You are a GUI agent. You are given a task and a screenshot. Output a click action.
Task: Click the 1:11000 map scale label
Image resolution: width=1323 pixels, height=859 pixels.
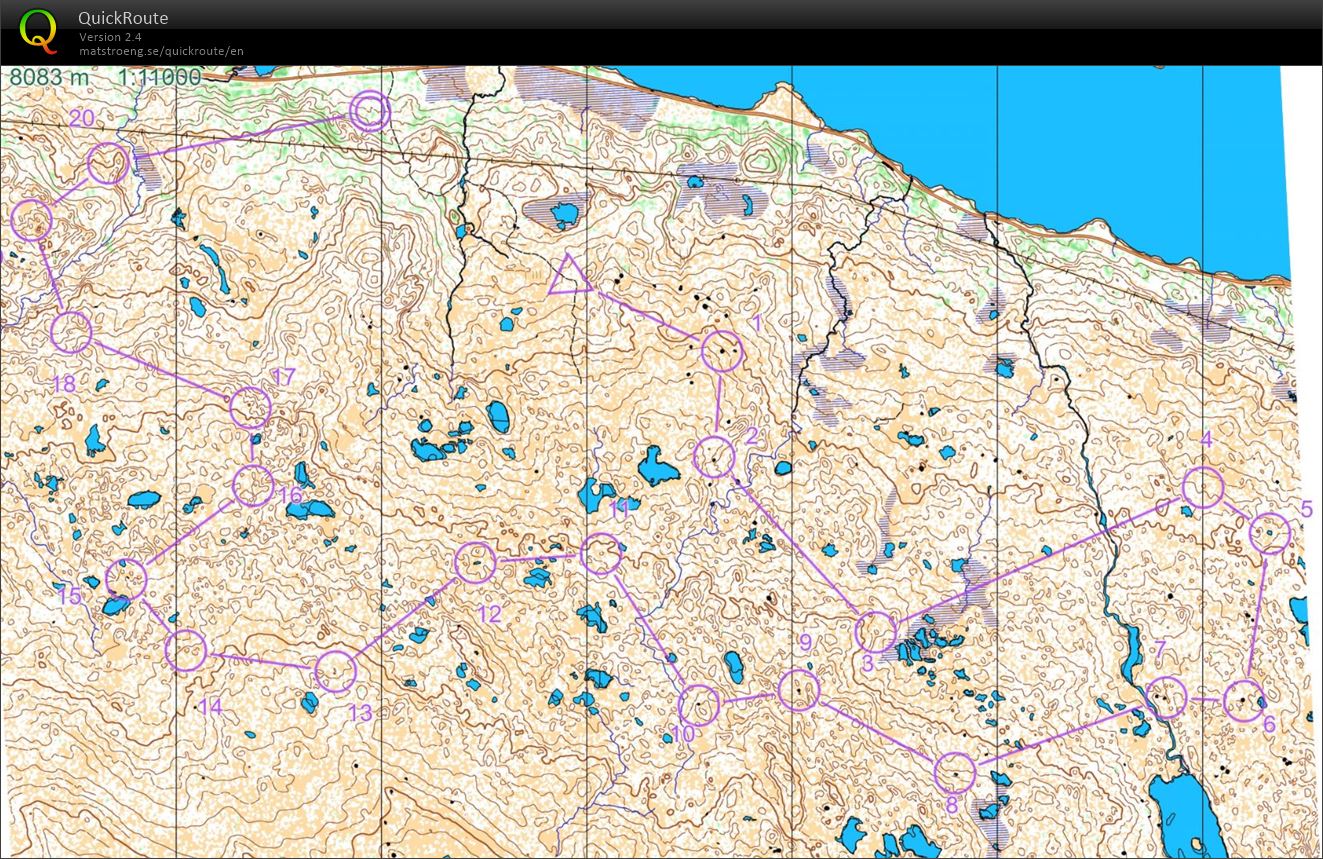(x=159, y=78)
